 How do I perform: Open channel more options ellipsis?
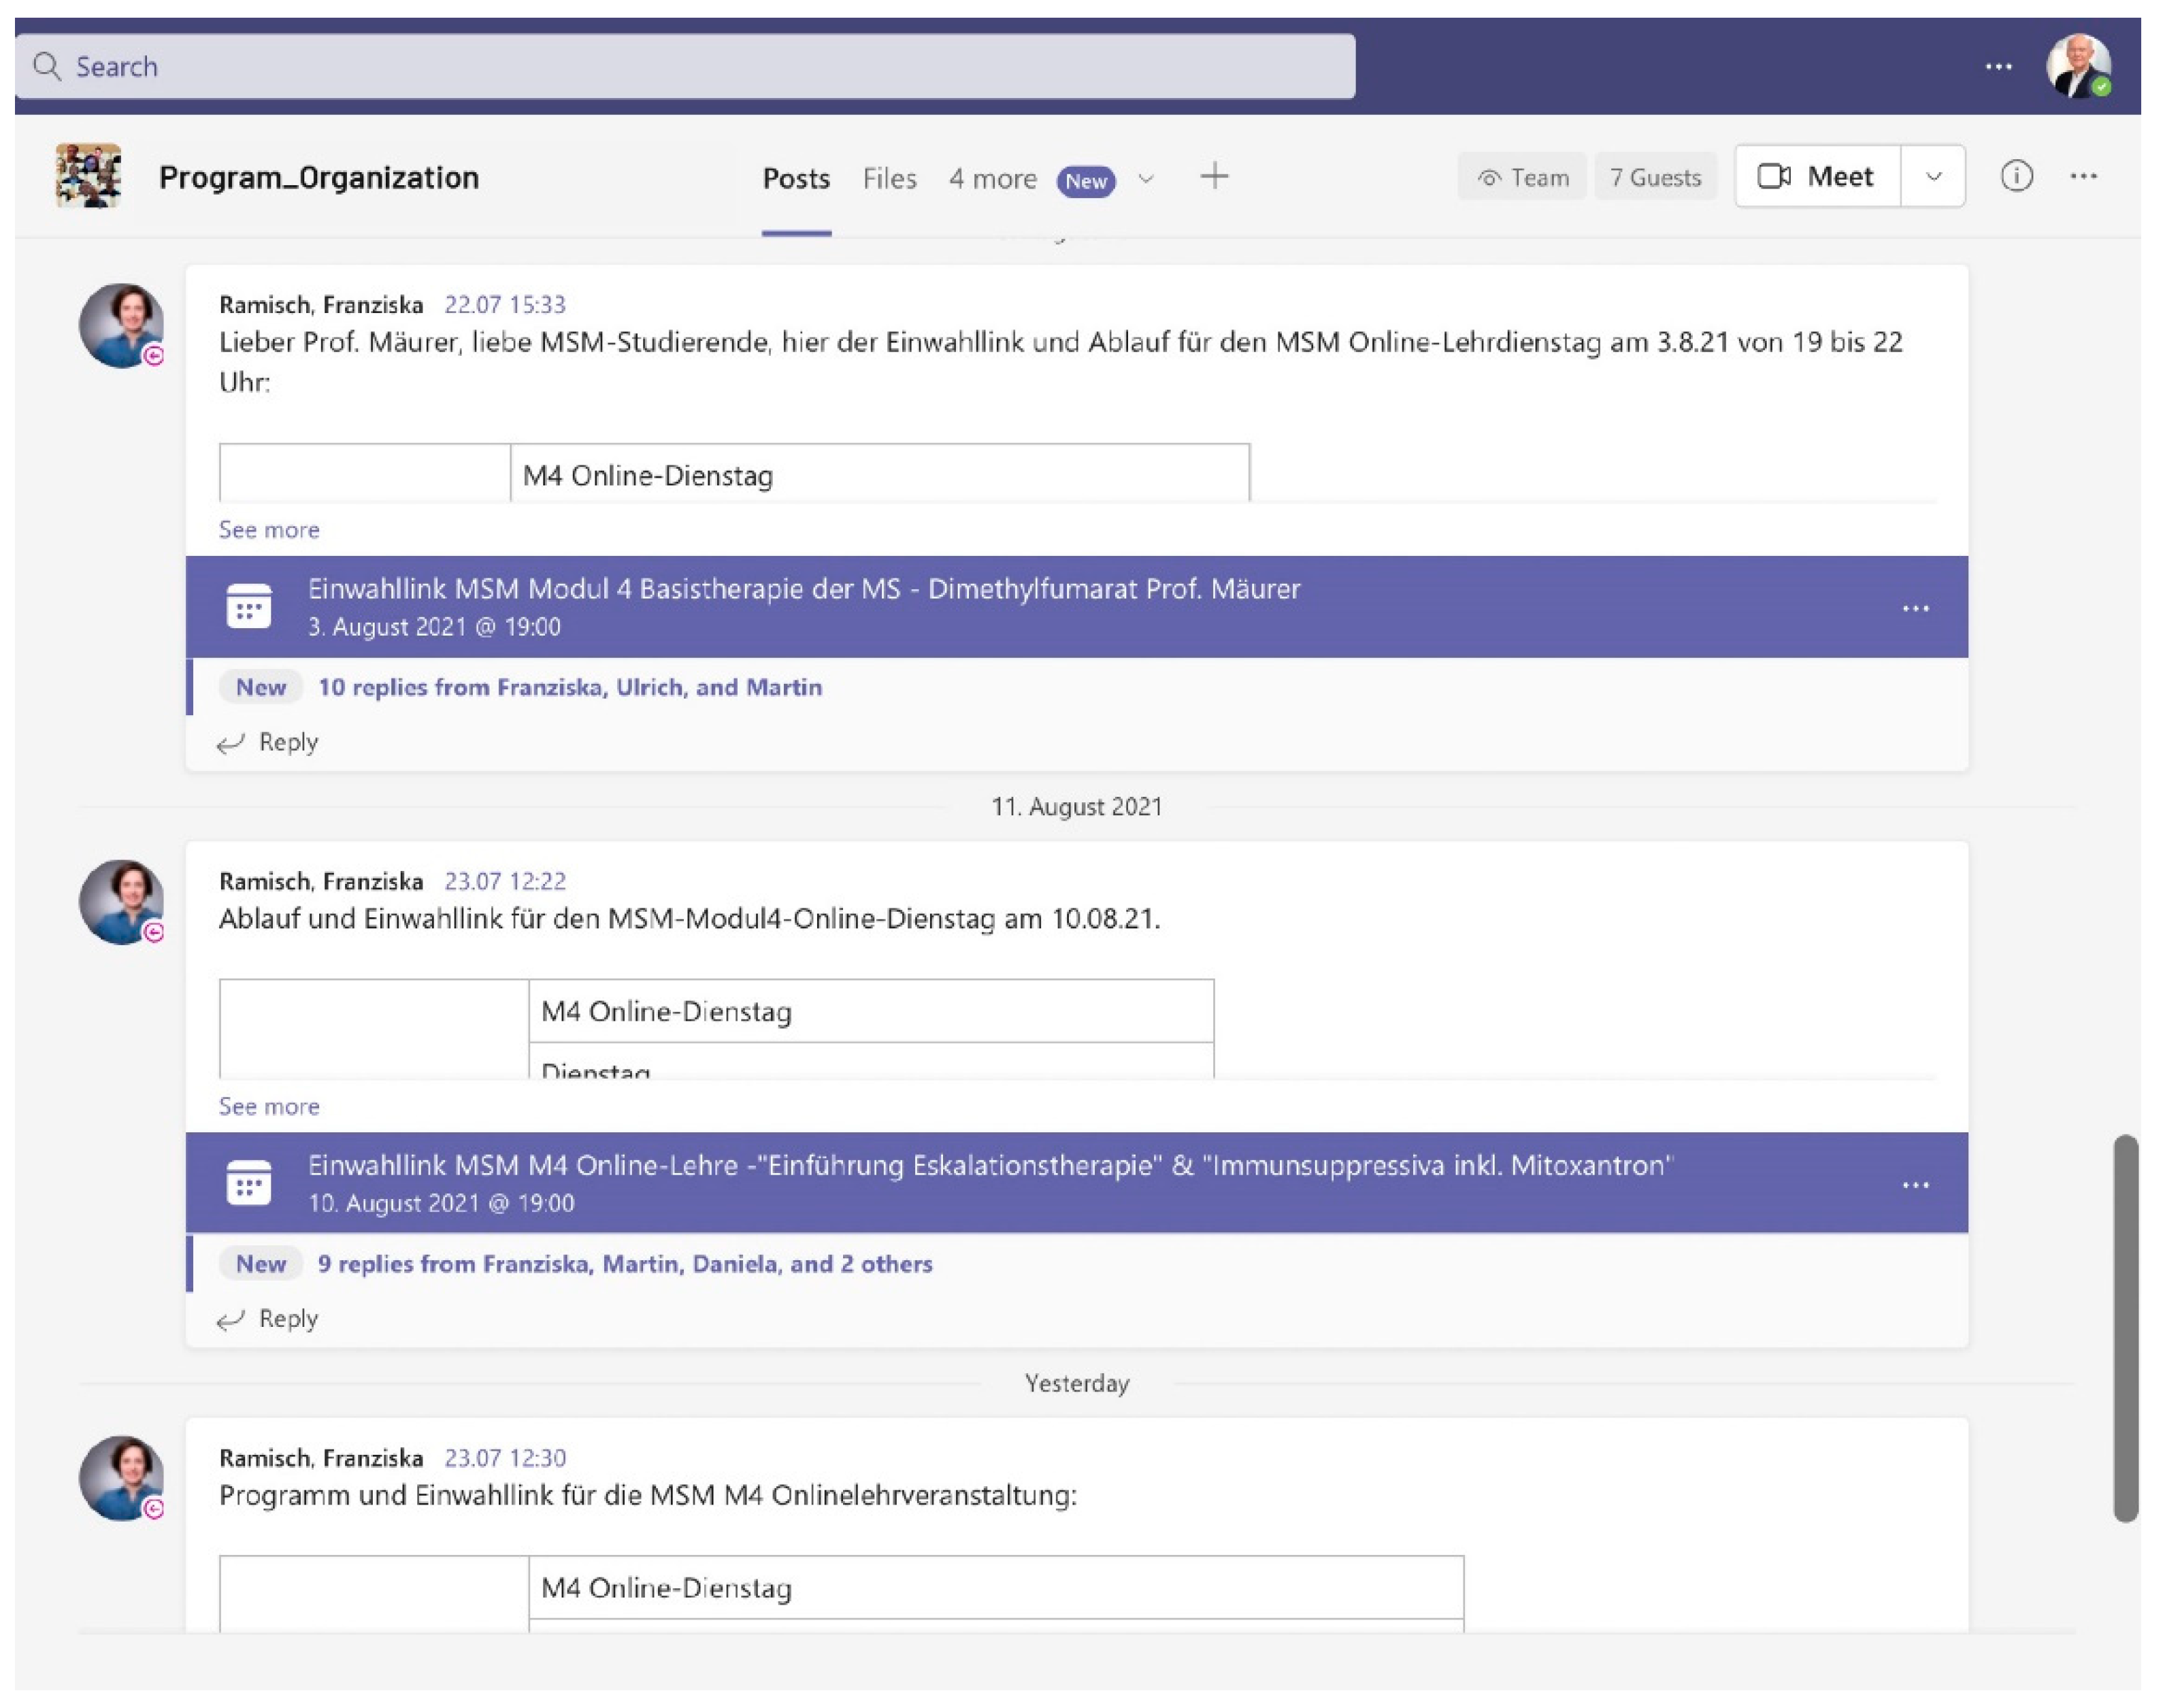(x=2083, y=177)
